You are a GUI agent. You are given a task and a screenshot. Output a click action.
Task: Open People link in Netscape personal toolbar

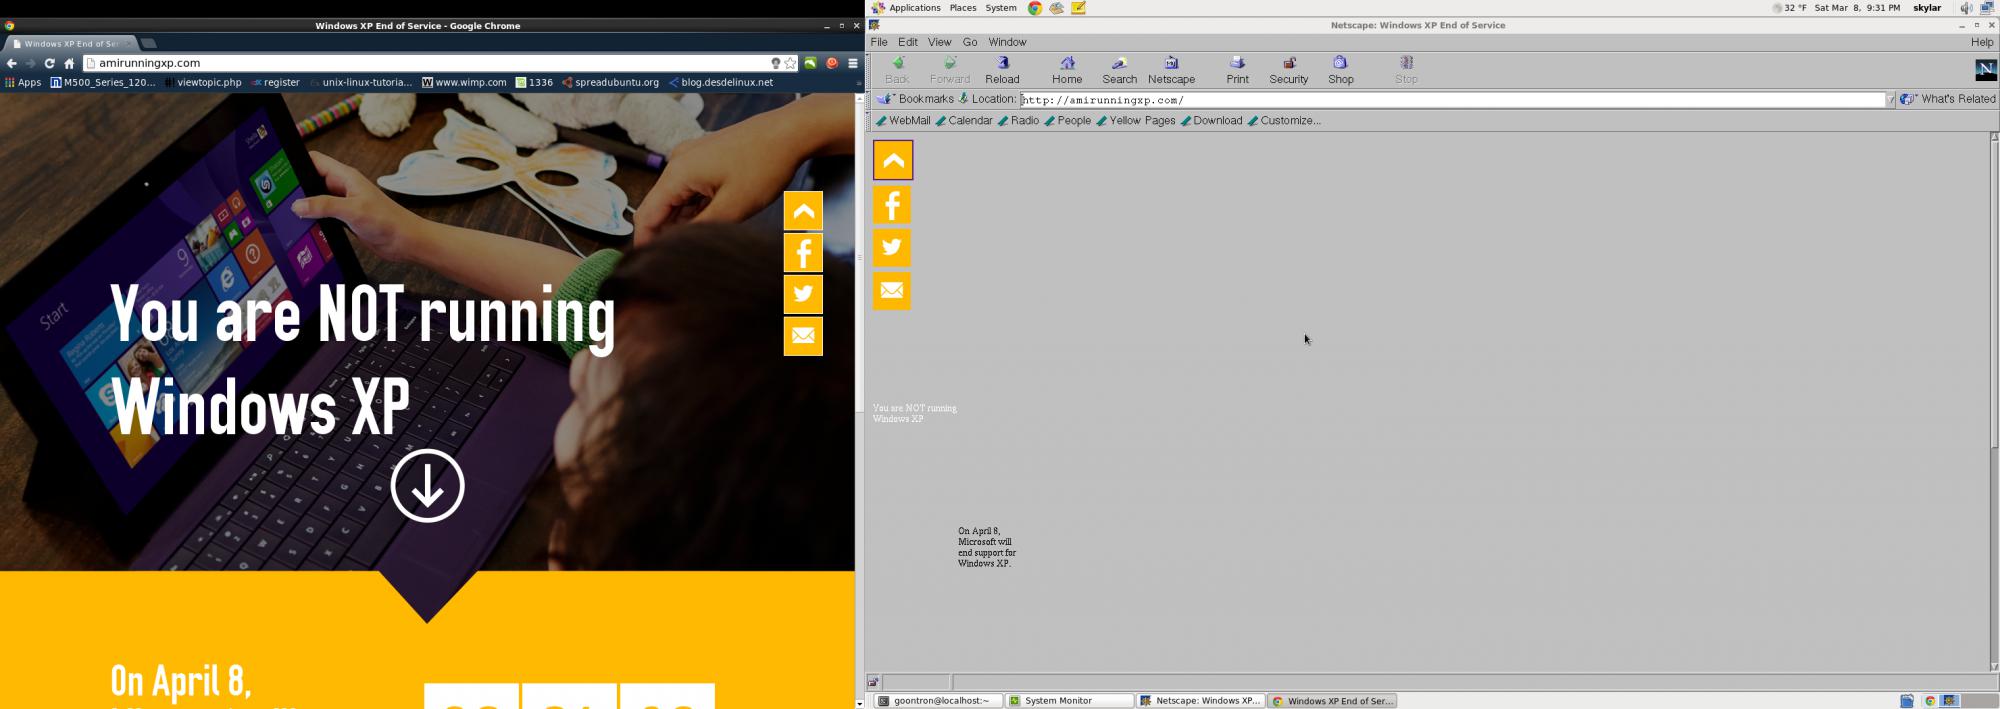[1068, 121]
